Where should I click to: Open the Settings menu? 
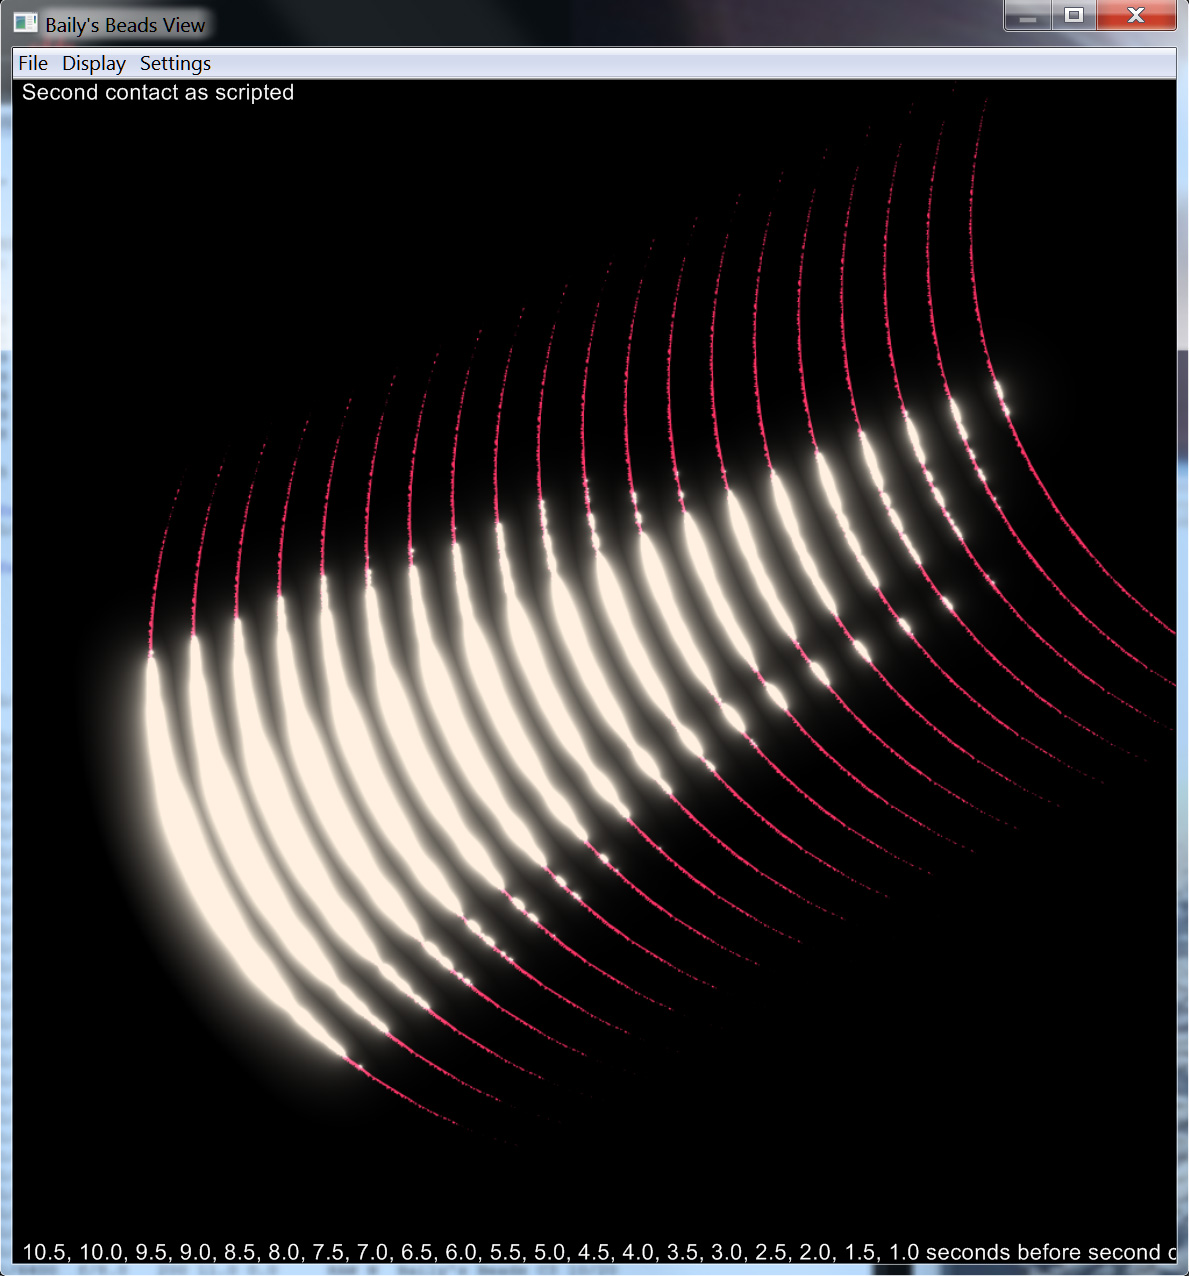[x=175, y=63]
